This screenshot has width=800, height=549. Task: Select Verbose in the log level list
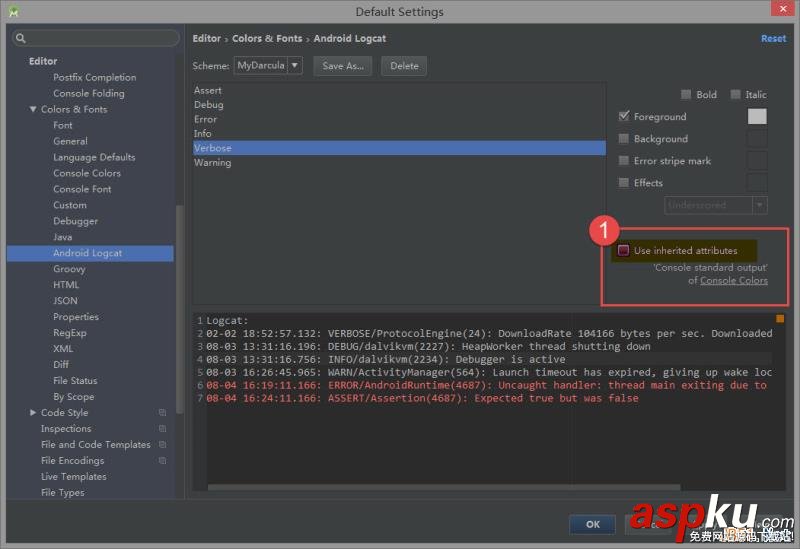pyautogui.click(x=399, y=148)
